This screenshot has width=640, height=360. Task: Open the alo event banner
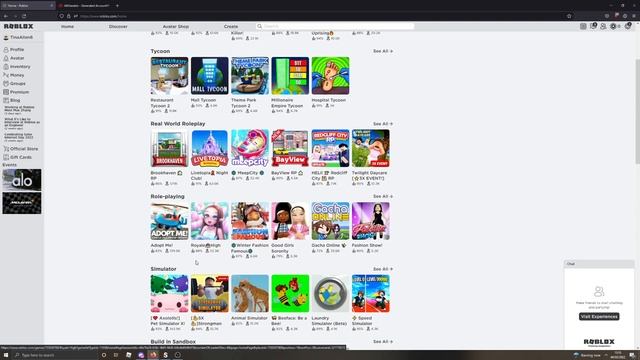click(x=22, y=180)
